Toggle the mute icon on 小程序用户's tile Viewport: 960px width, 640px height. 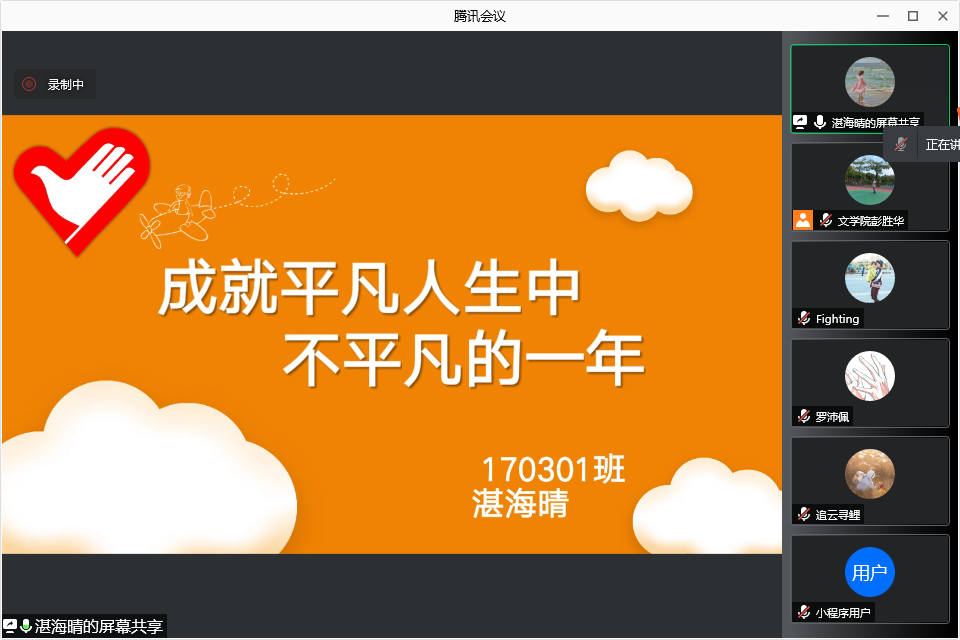coord(802,612)
